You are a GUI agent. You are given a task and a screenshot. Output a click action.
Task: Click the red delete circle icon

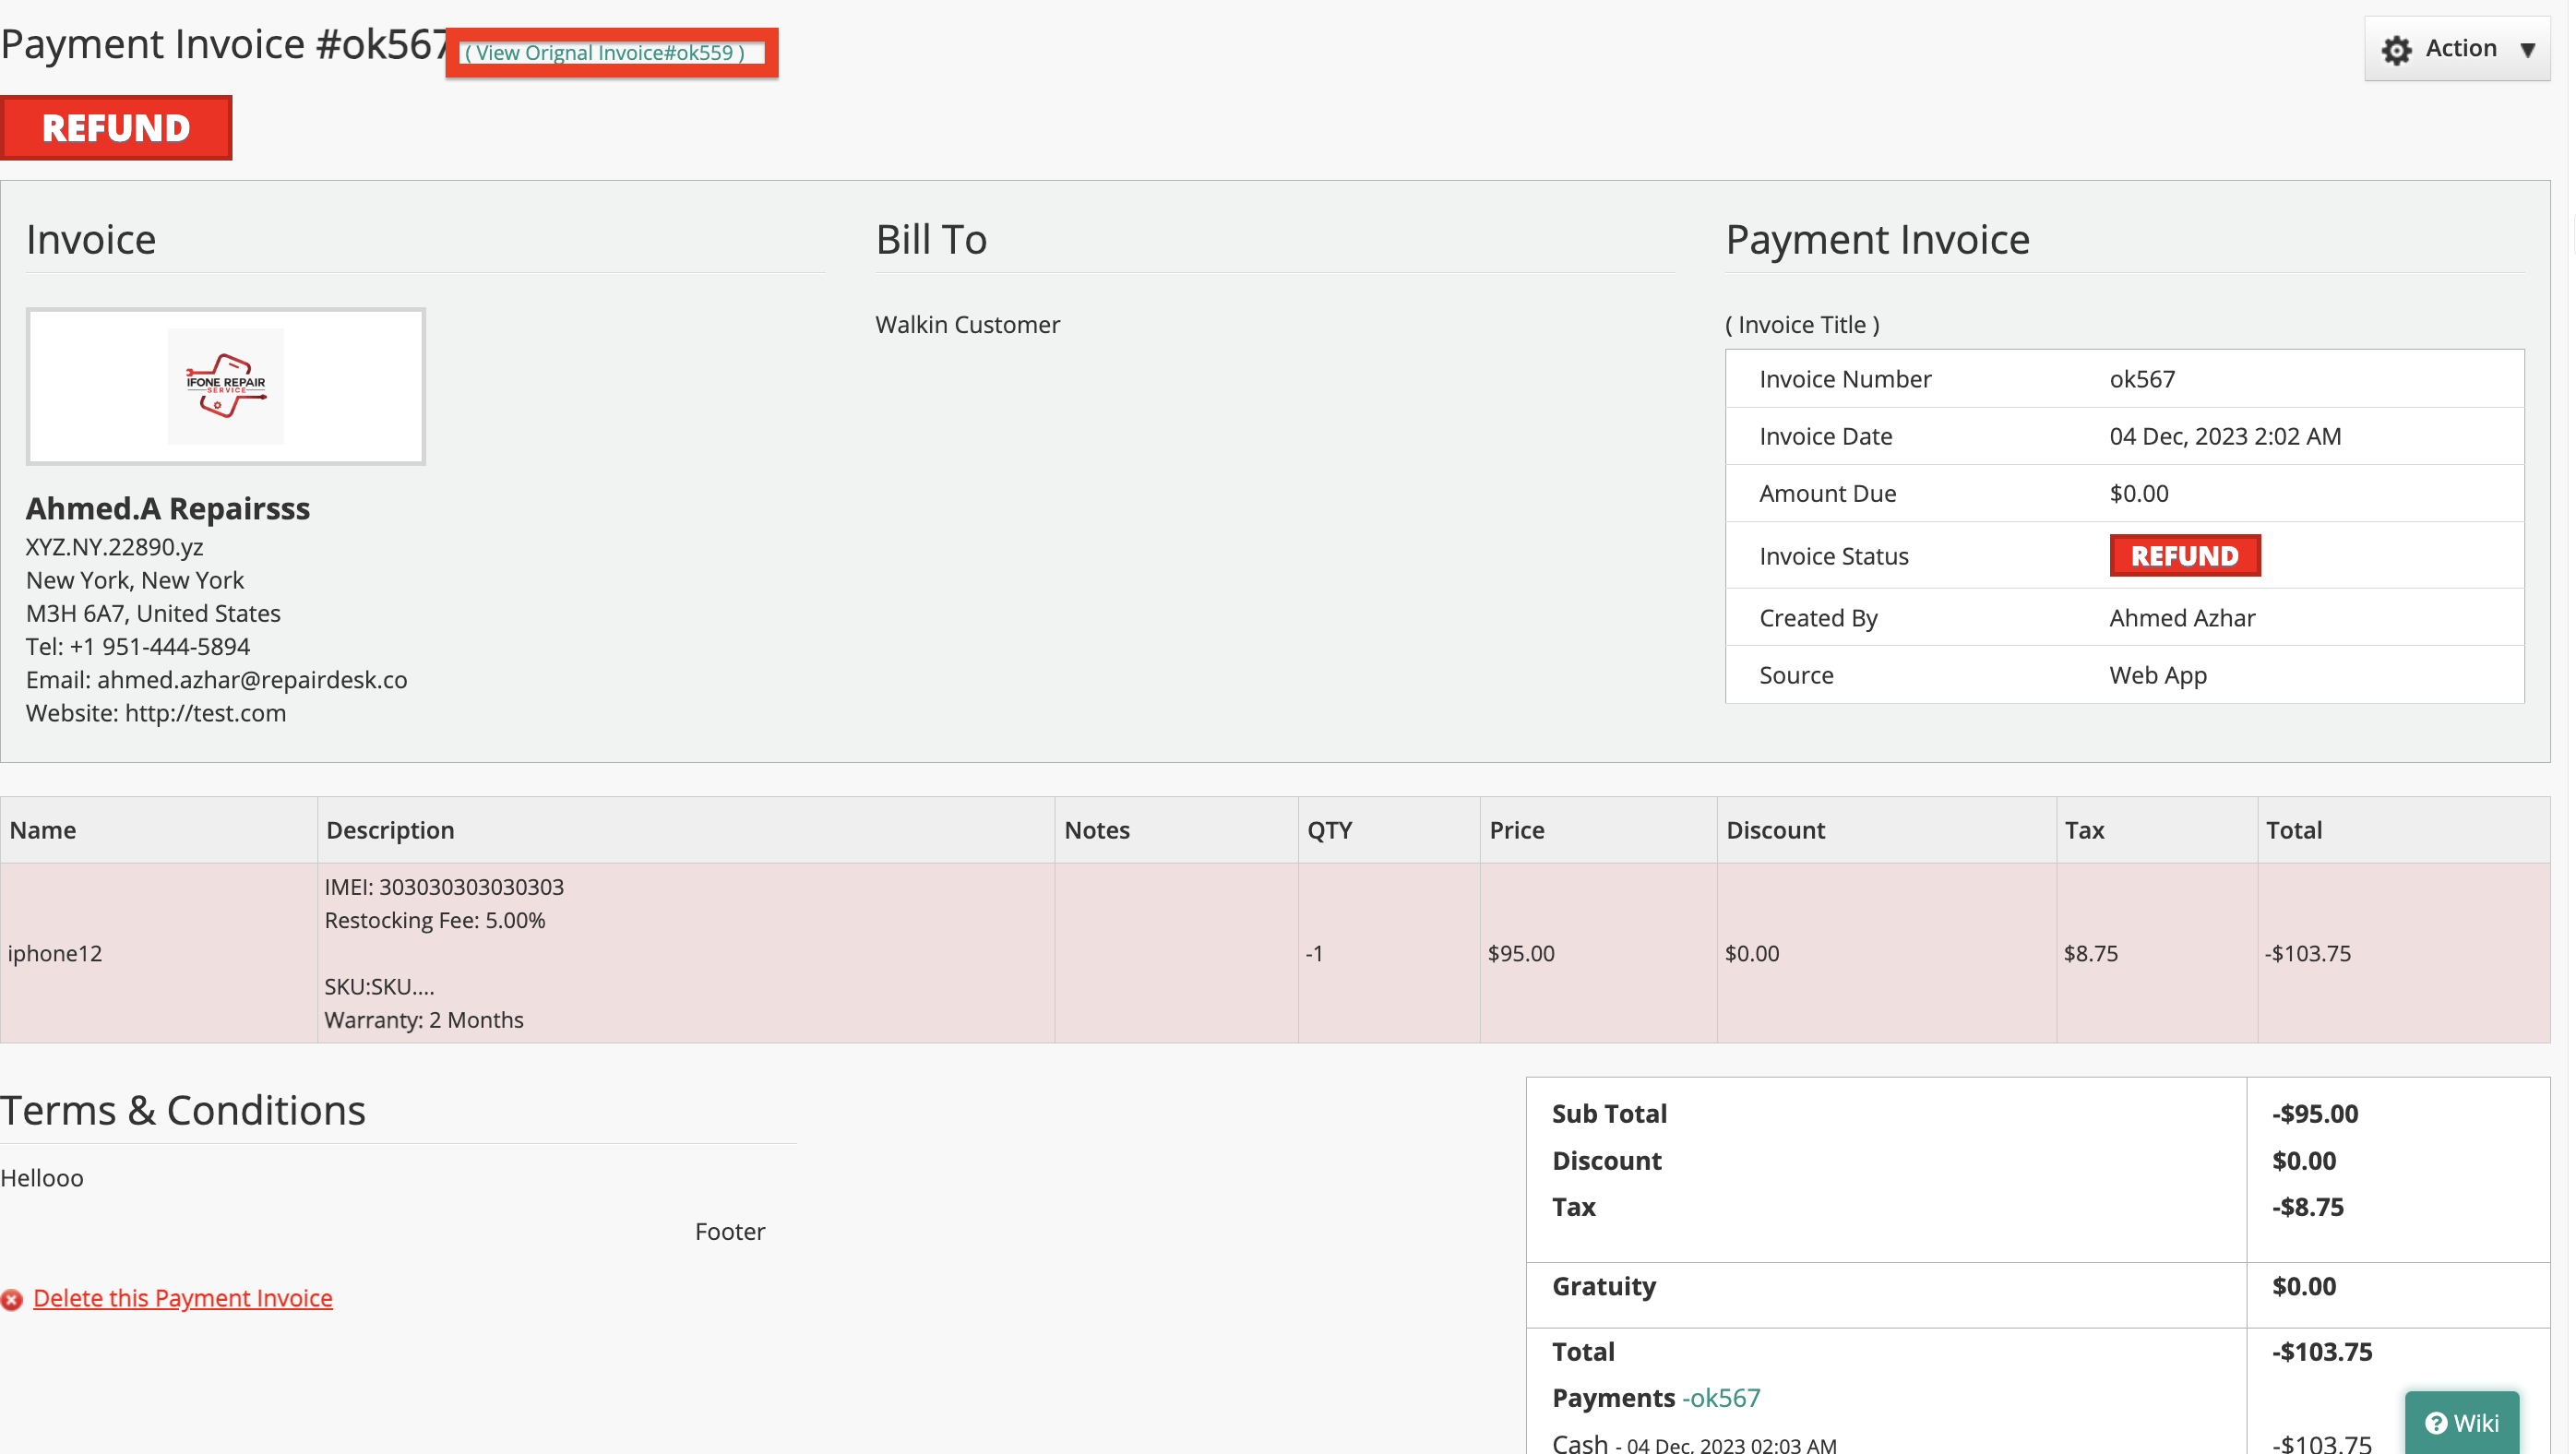pyautogui.click(x=12, y=1299)
